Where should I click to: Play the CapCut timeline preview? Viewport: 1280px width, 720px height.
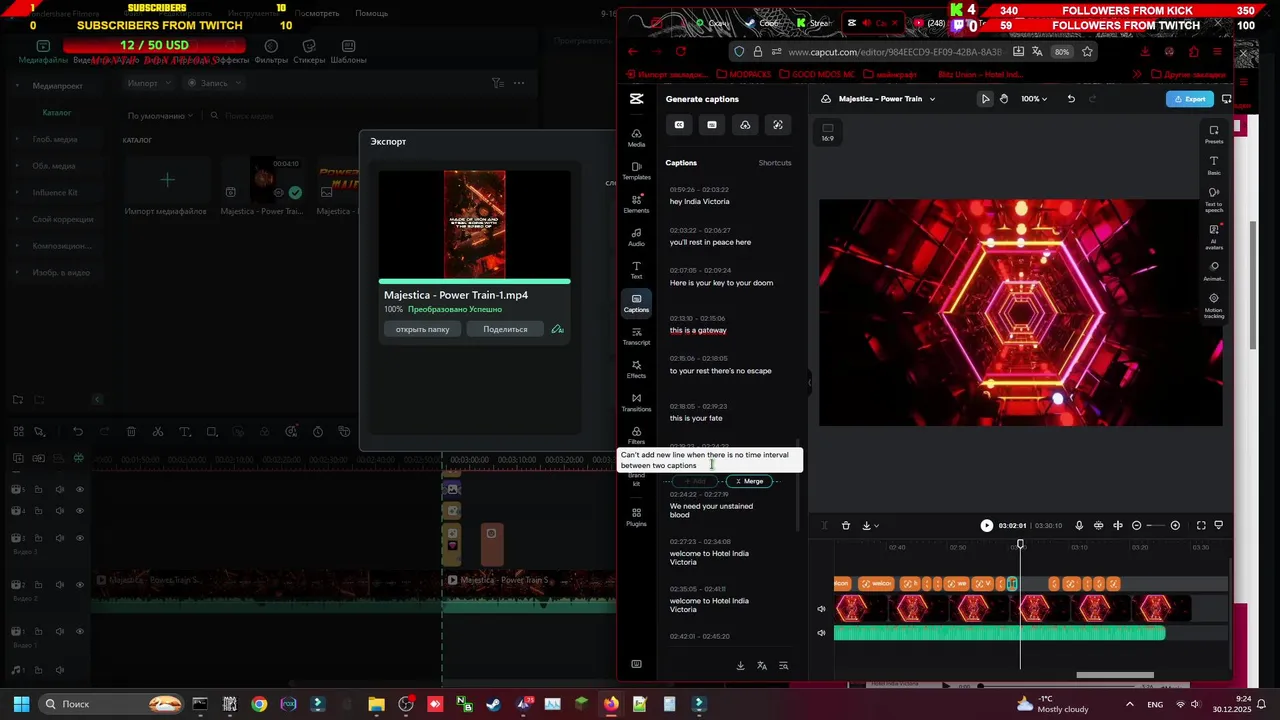pos(987,526)
